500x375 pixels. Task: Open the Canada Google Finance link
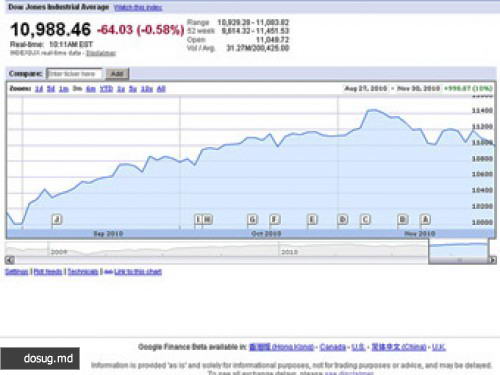click(333, 347)
